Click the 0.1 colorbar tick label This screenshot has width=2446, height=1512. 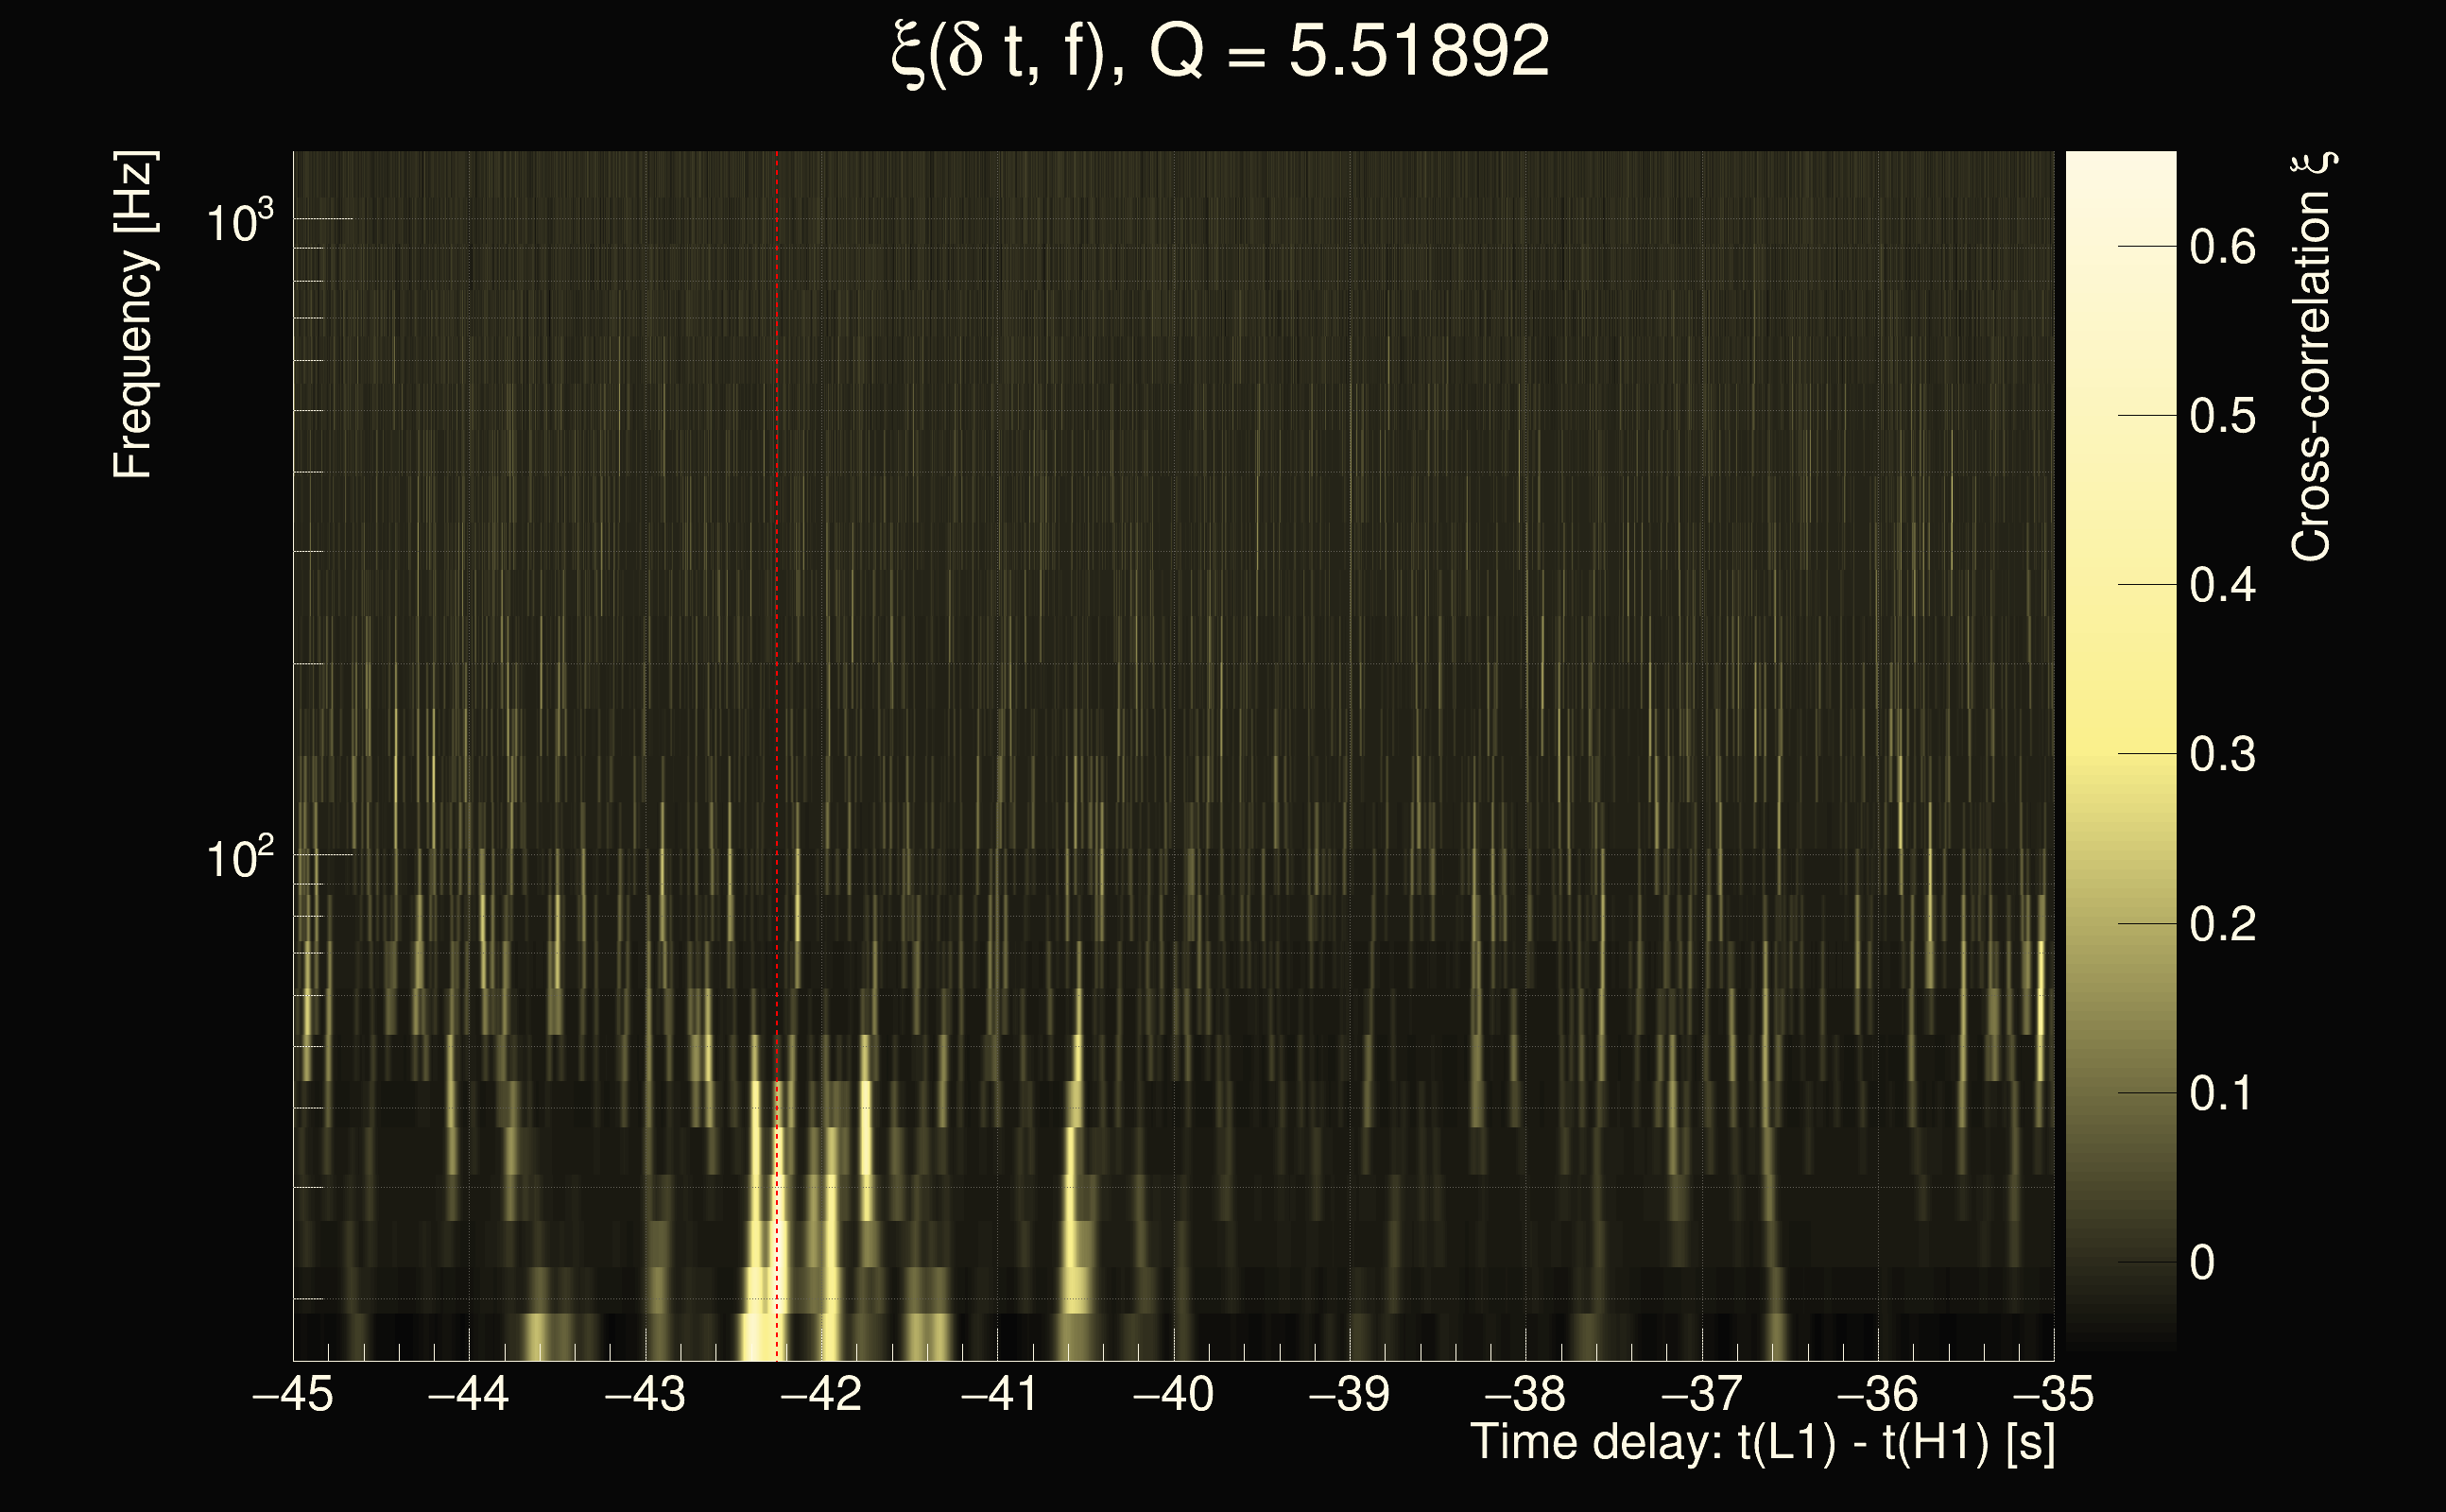(2222, 1093)
